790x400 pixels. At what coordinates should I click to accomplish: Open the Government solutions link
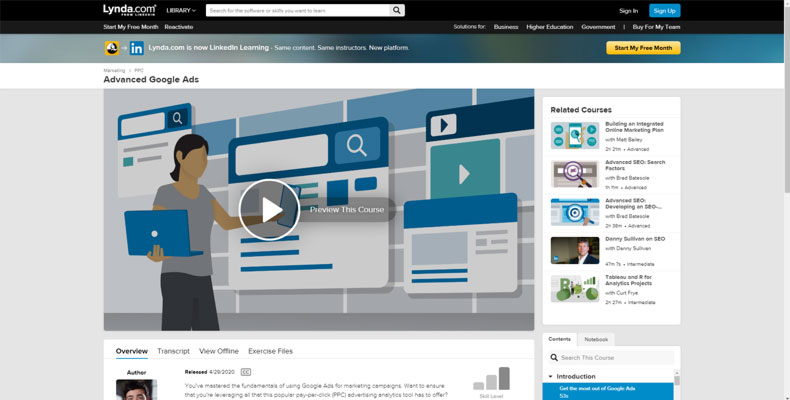pos(598,27)
